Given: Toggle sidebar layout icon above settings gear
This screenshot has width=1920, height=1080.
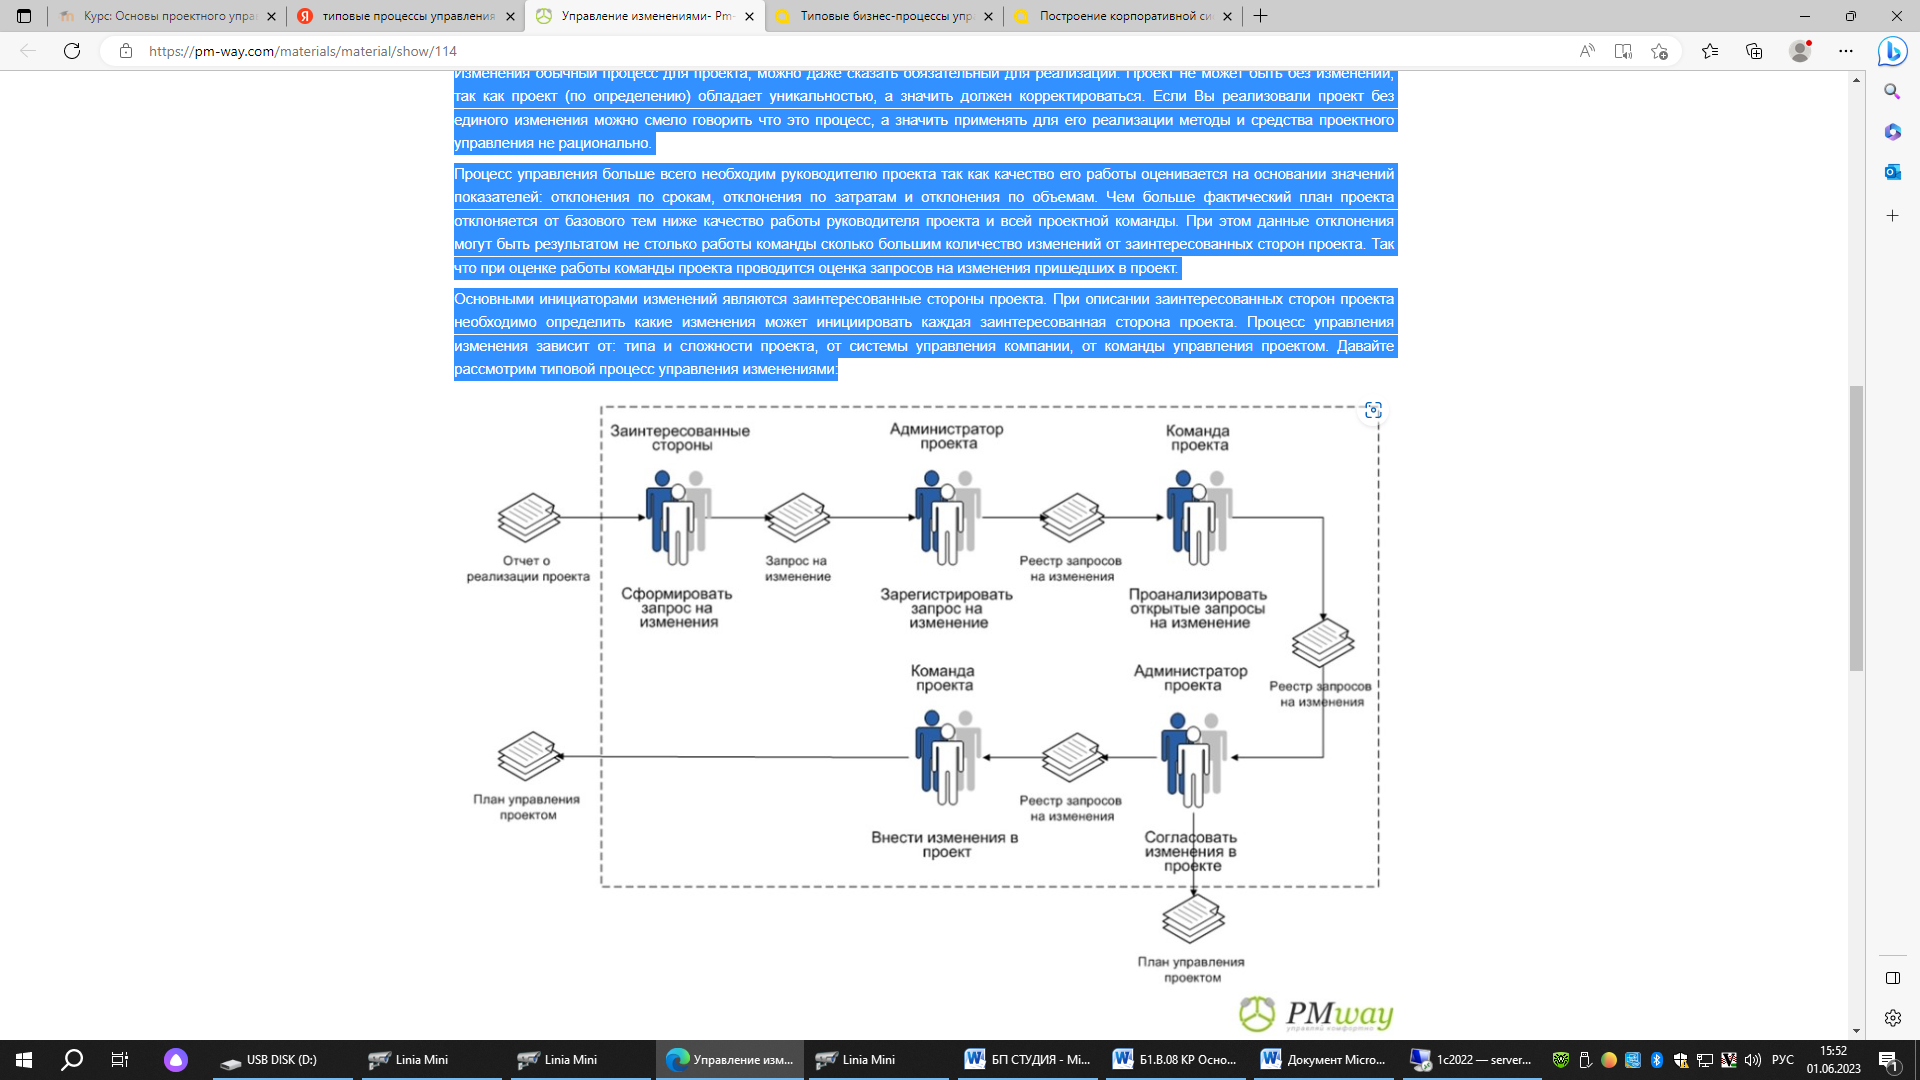Looking at the screenshot, I should pyautogui.click(x=1892, y=978).
